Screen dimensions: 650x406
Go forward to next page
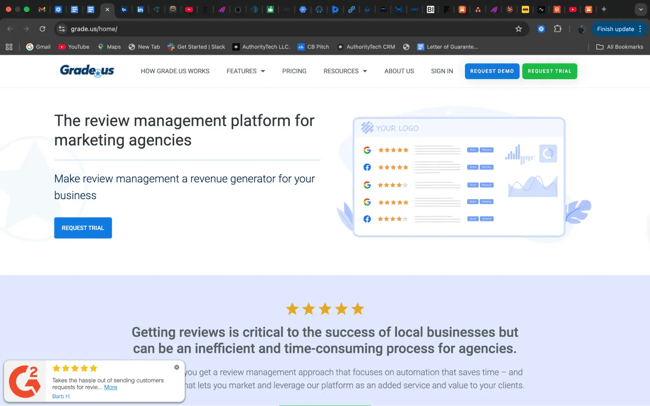(26, 29)
